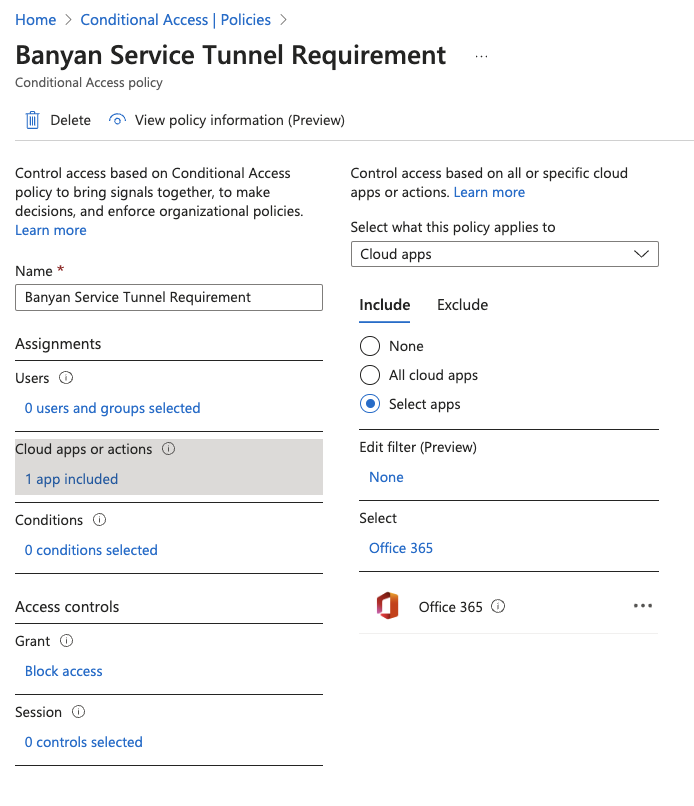
Task: Click the info icon next to Conditions
Action: 99,520
